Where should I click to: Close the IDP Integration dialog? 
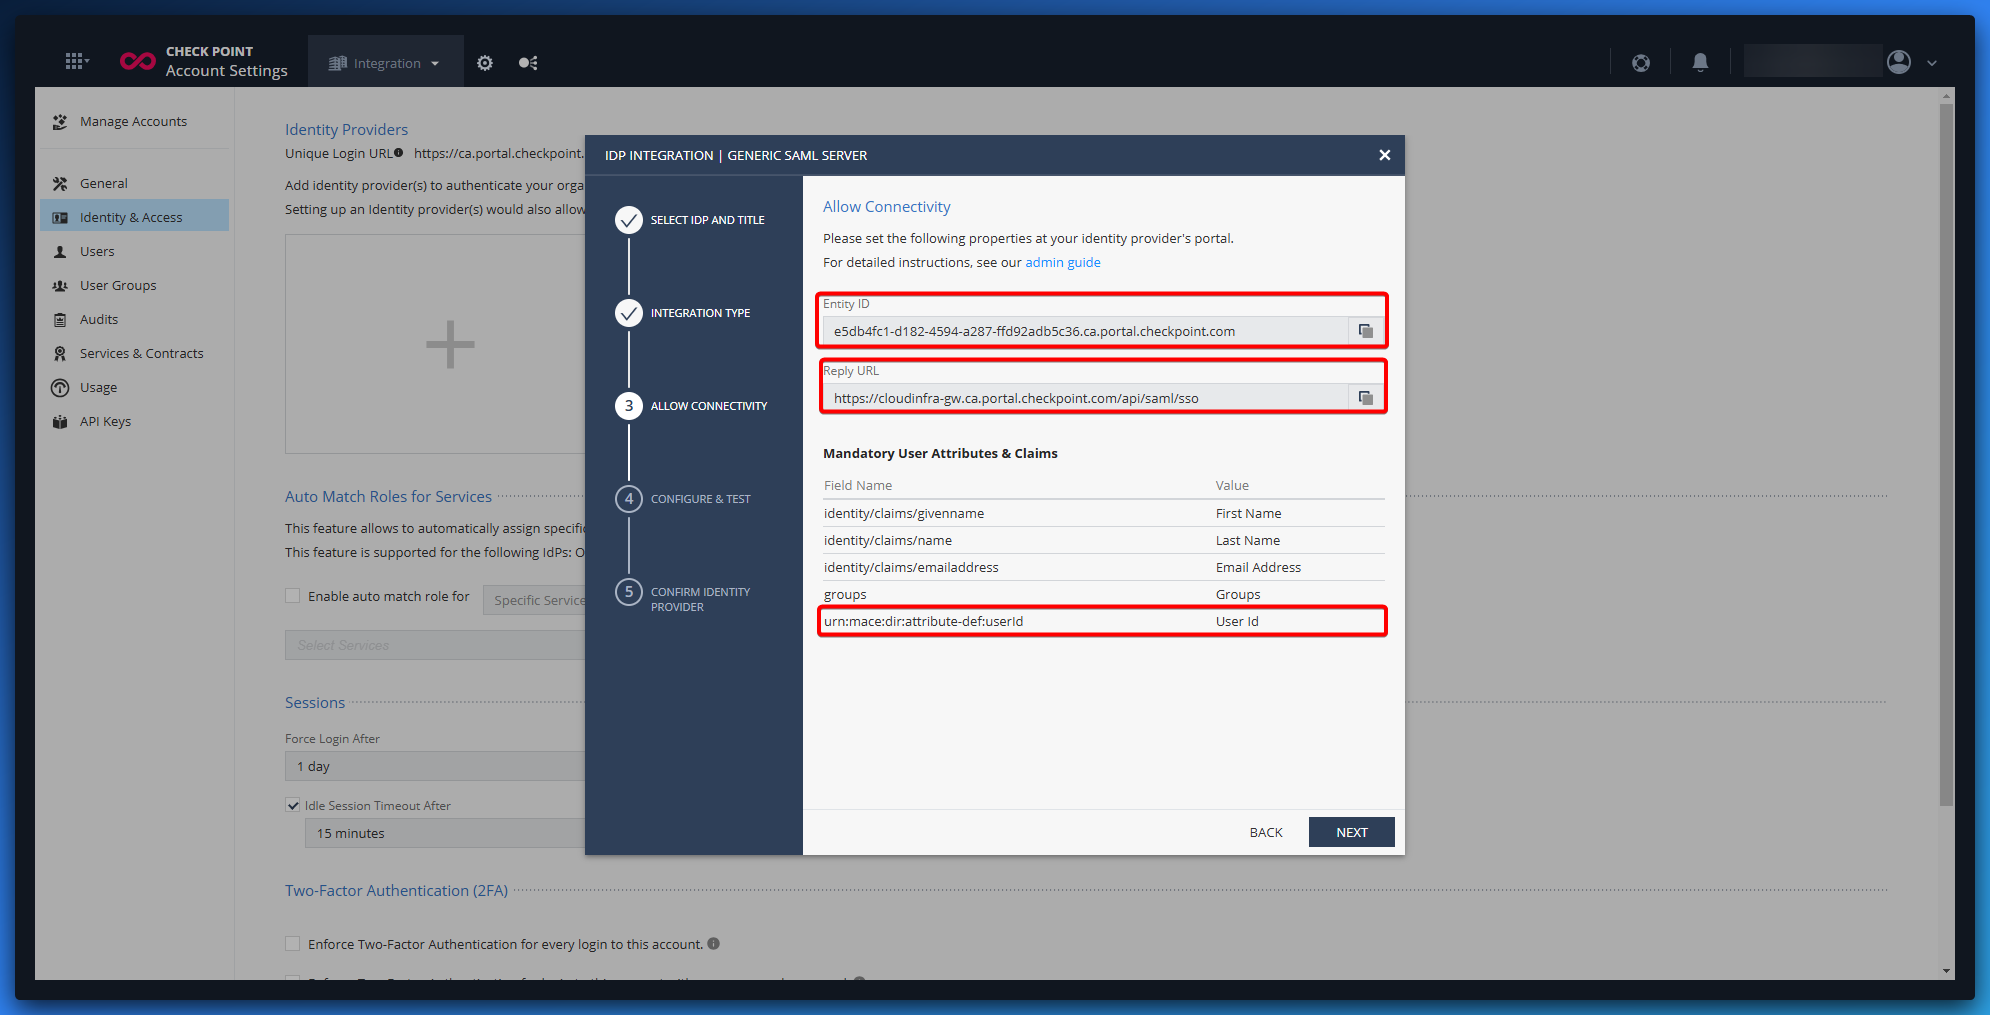pyautogui.click(x=1385, y=155)
